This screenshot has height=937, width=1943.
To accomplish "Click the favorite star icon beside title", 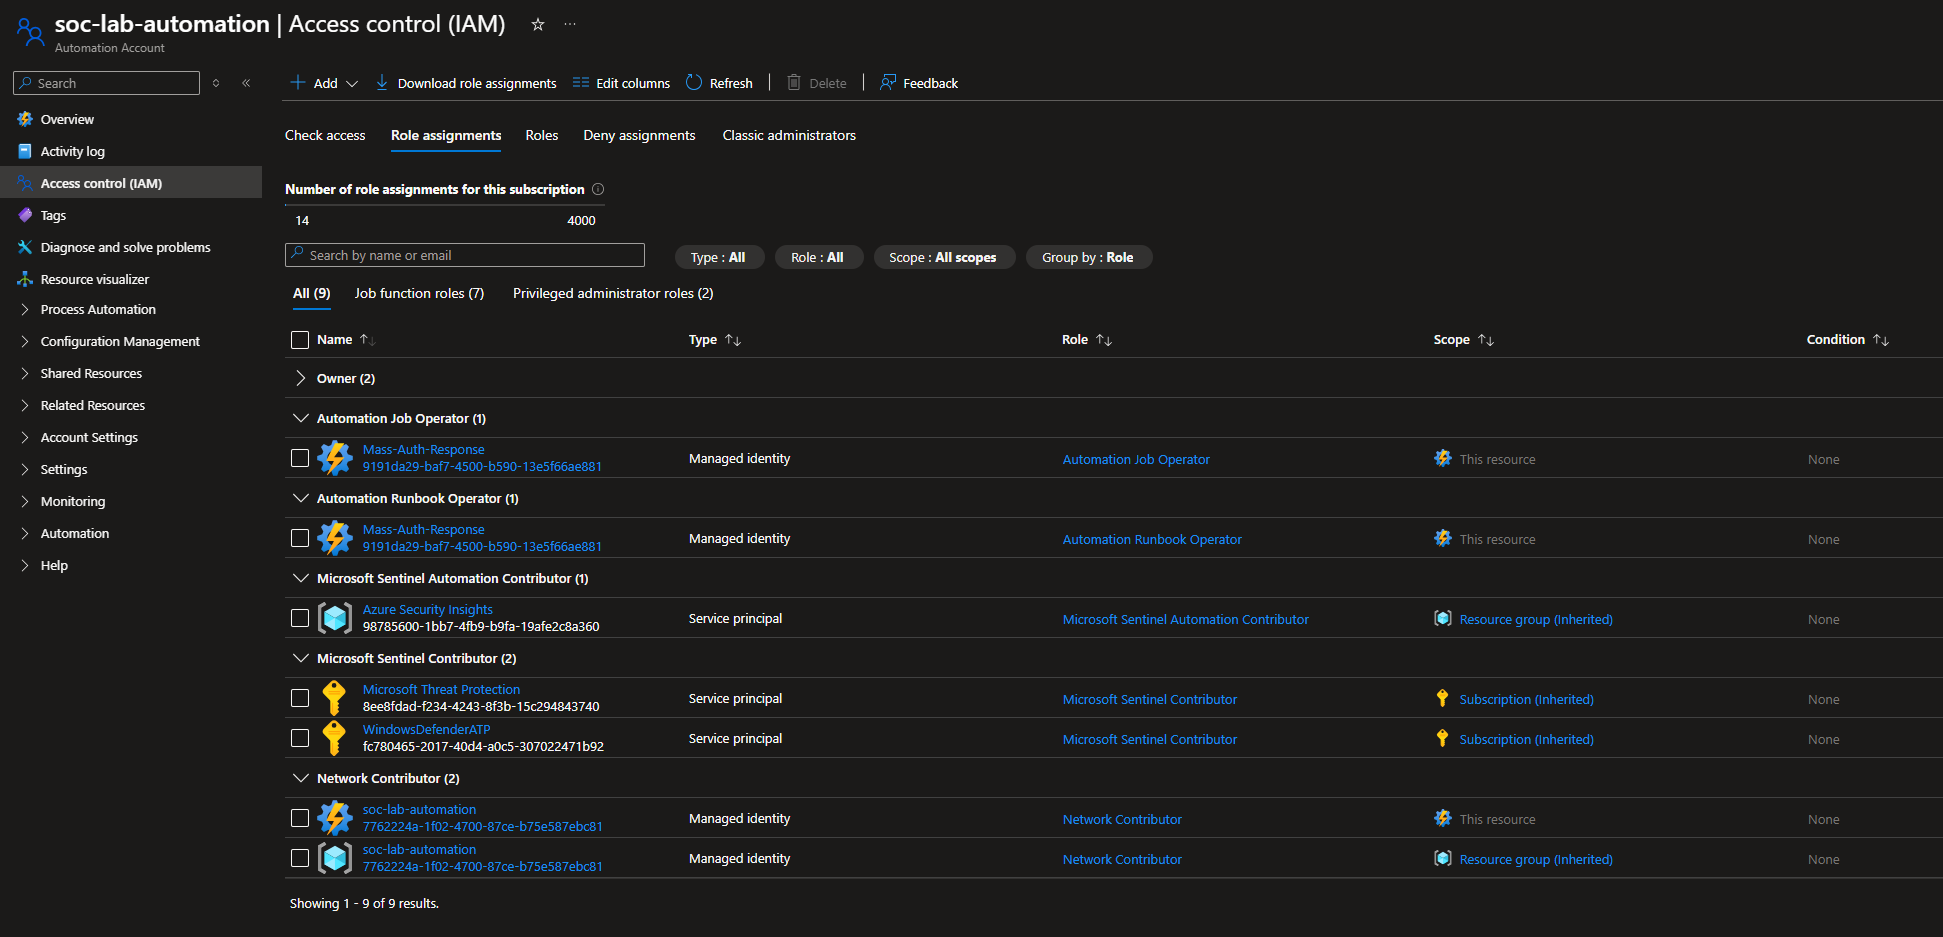I will click(538, 25).
